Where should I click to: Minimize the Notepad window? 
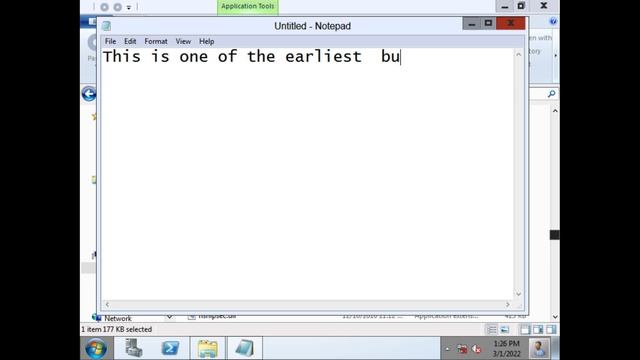pos(471,24)
